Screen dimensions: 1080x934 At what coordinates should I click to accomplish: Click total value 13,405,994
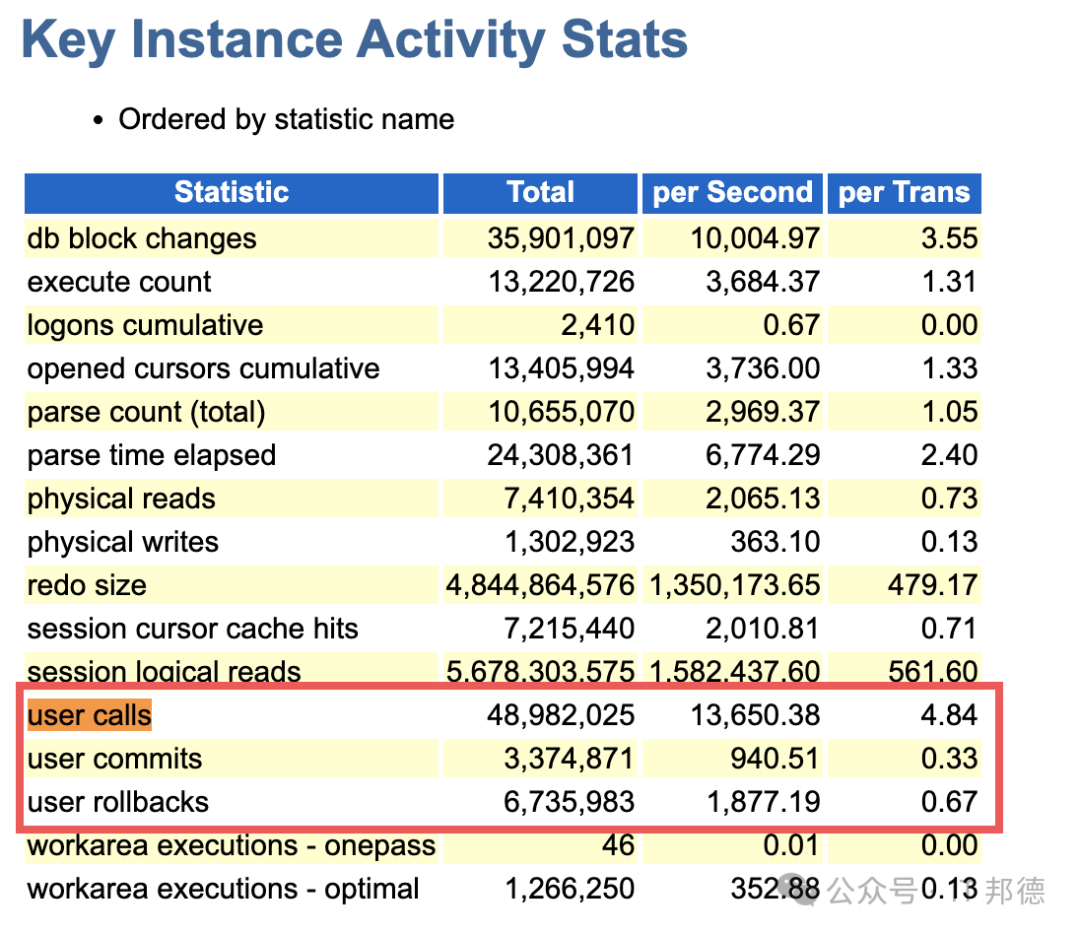561,369
